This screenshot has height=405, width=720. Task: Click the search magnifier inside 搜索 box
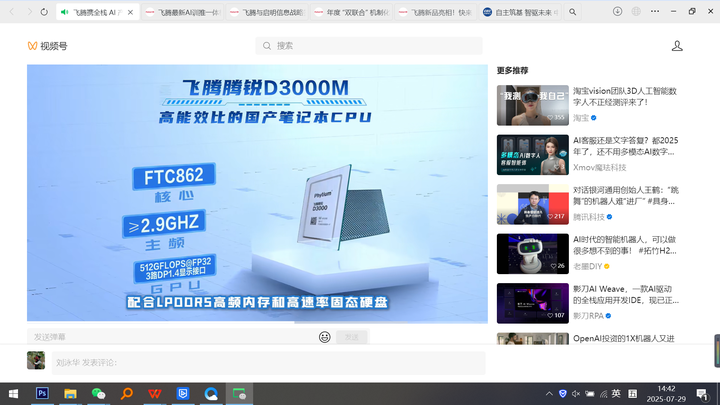267,46
